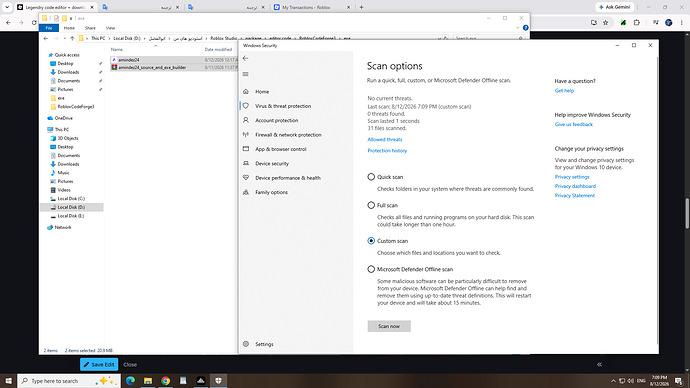Open the Share ribbon tab in File Explorer
The image size is (690, 388).
pos(90,28)
